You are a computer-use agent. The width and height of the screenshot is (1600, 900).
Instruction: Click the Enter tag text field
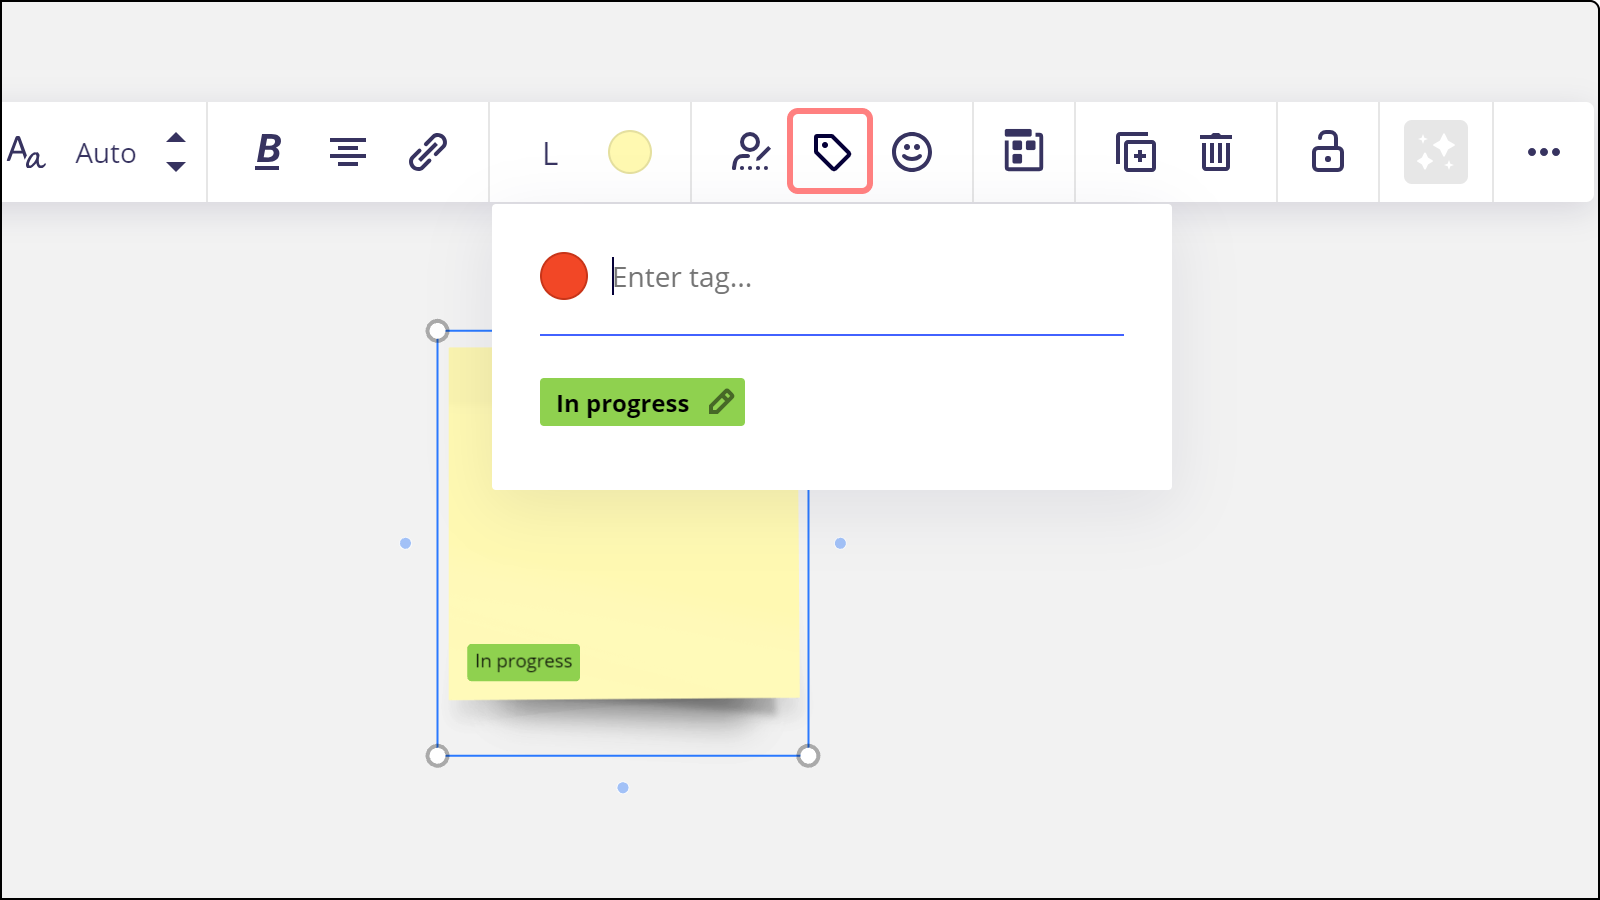860,277
